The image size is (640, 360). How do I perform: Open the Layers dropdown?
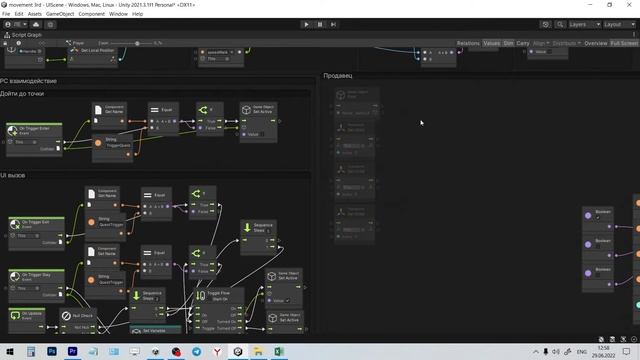584,24
